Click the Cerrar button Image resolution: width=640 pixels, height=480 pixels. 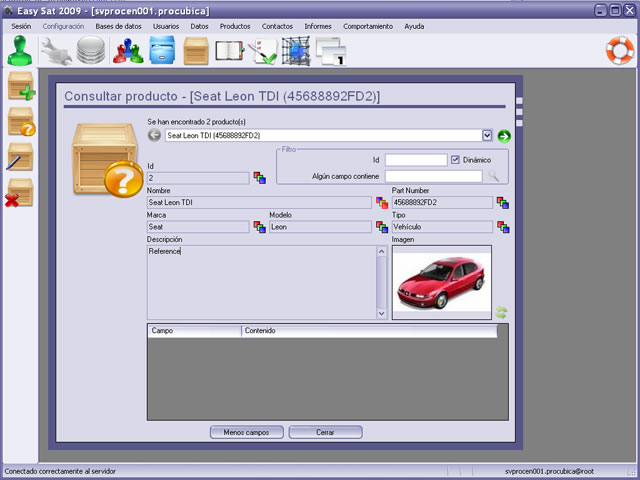(325, 432)
